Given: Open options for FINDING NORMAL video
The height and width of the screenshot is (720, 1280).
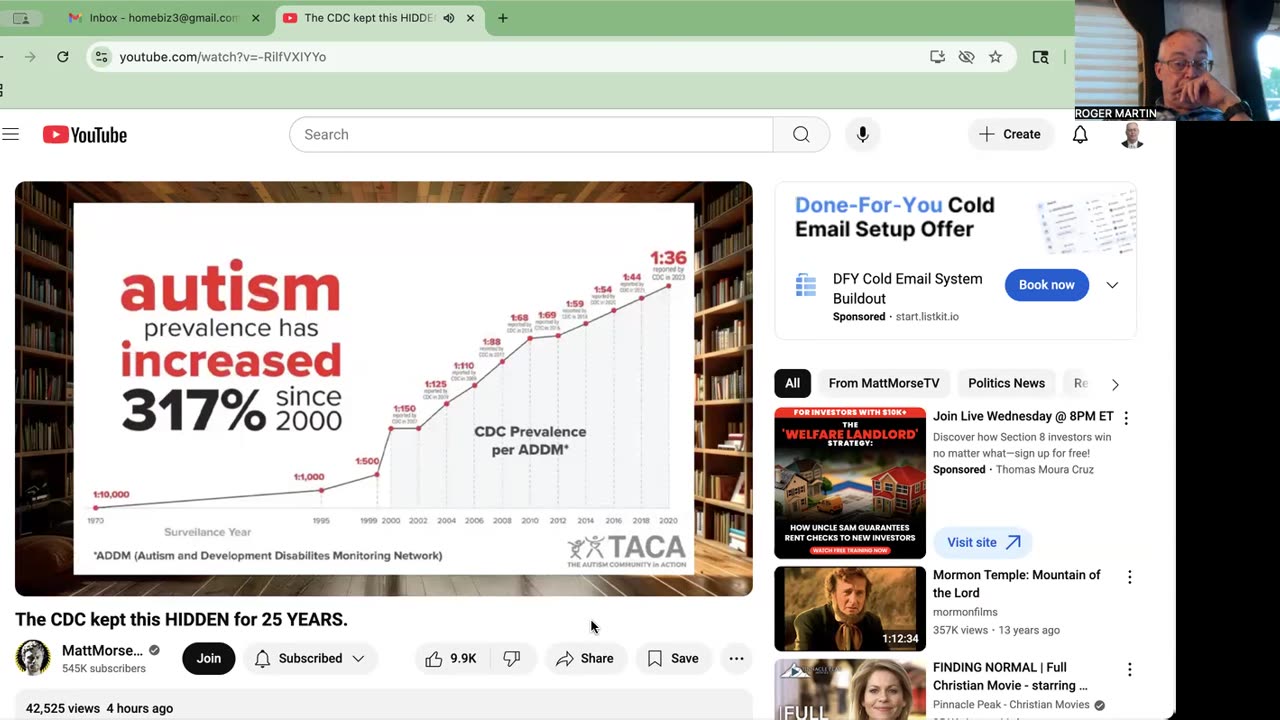Looking at the screenshot, I should (1130, 669).
